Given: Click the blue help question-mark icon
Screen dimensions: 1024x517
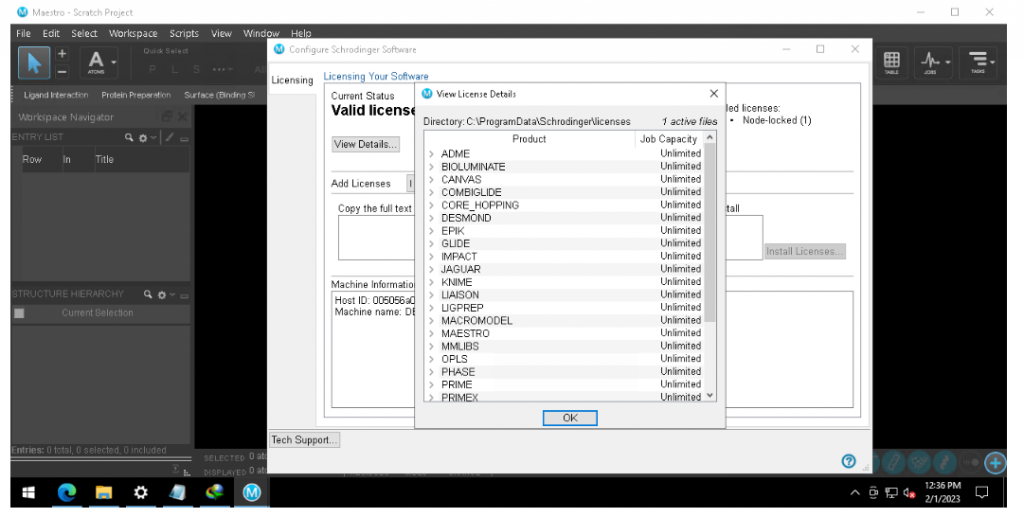Looking at the screenshot, I should (x=848, y=461).
